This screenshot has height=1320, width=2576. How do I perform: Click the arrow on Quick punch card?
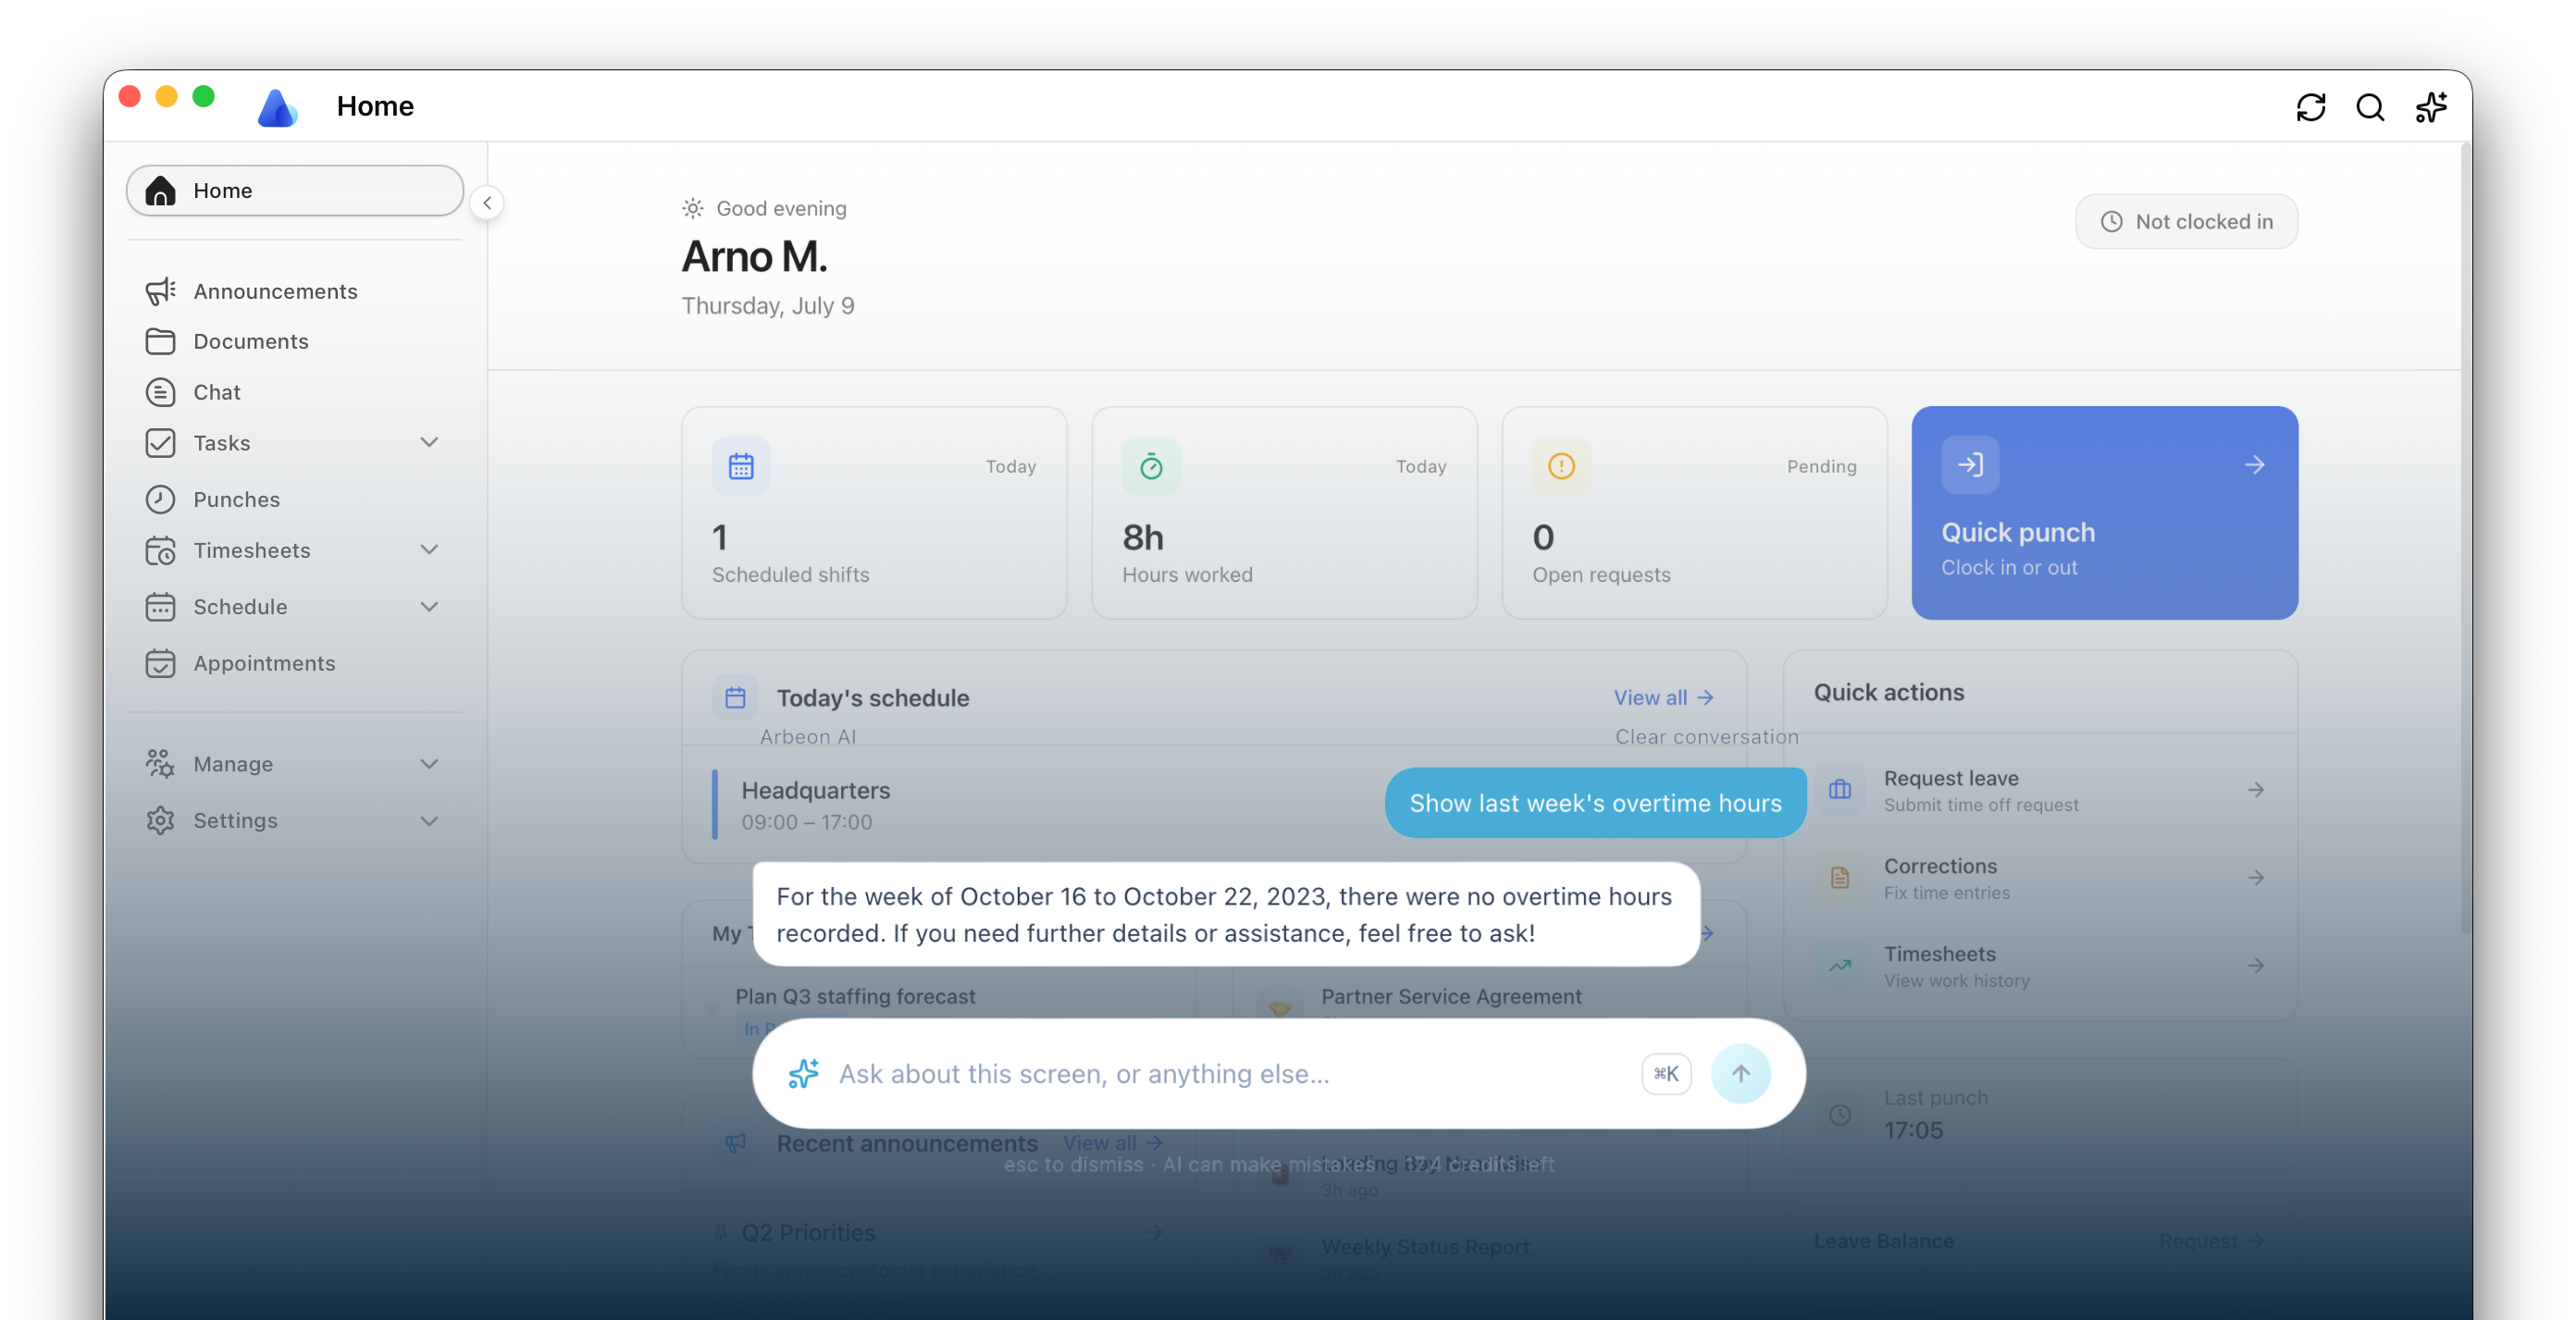(x=2254, y=465)
